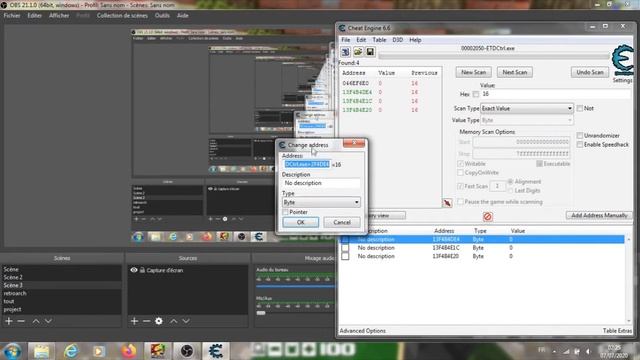Click the red no-entry clear list icon
Image resolution: width=640 pixels, height=360 pixels.
(487, 216)
